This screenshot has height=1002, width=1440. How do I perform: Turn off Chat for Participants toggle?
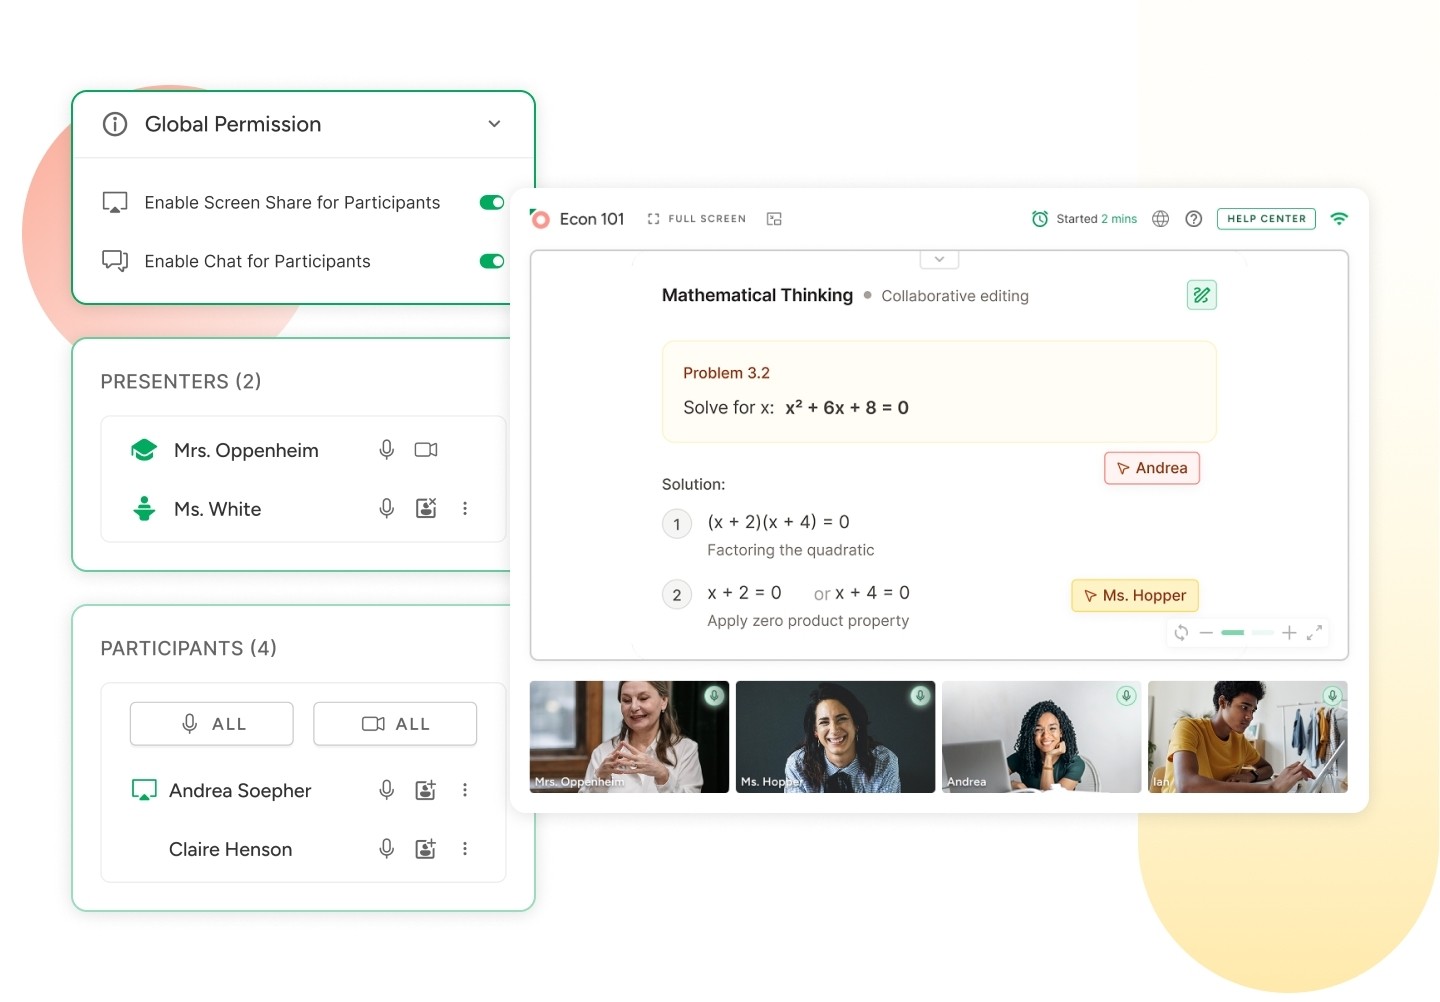pos(491,261)
